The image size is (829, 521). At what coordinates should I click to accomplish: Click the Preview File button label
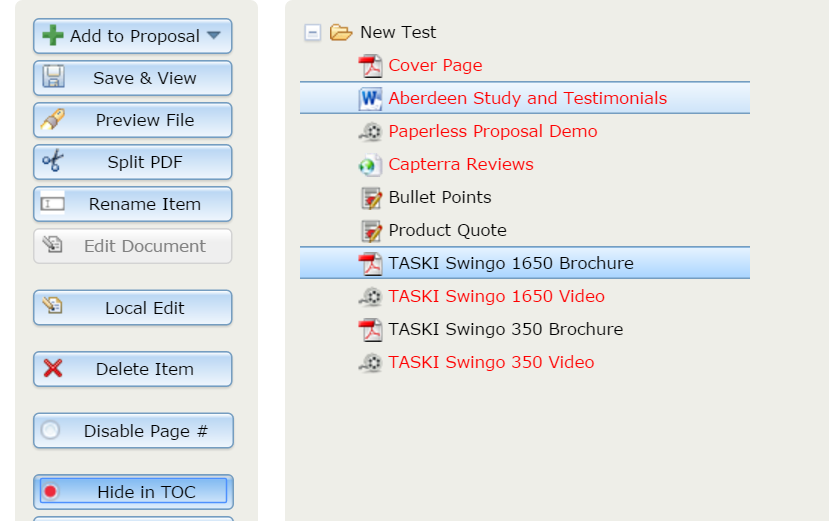(145, 120)
